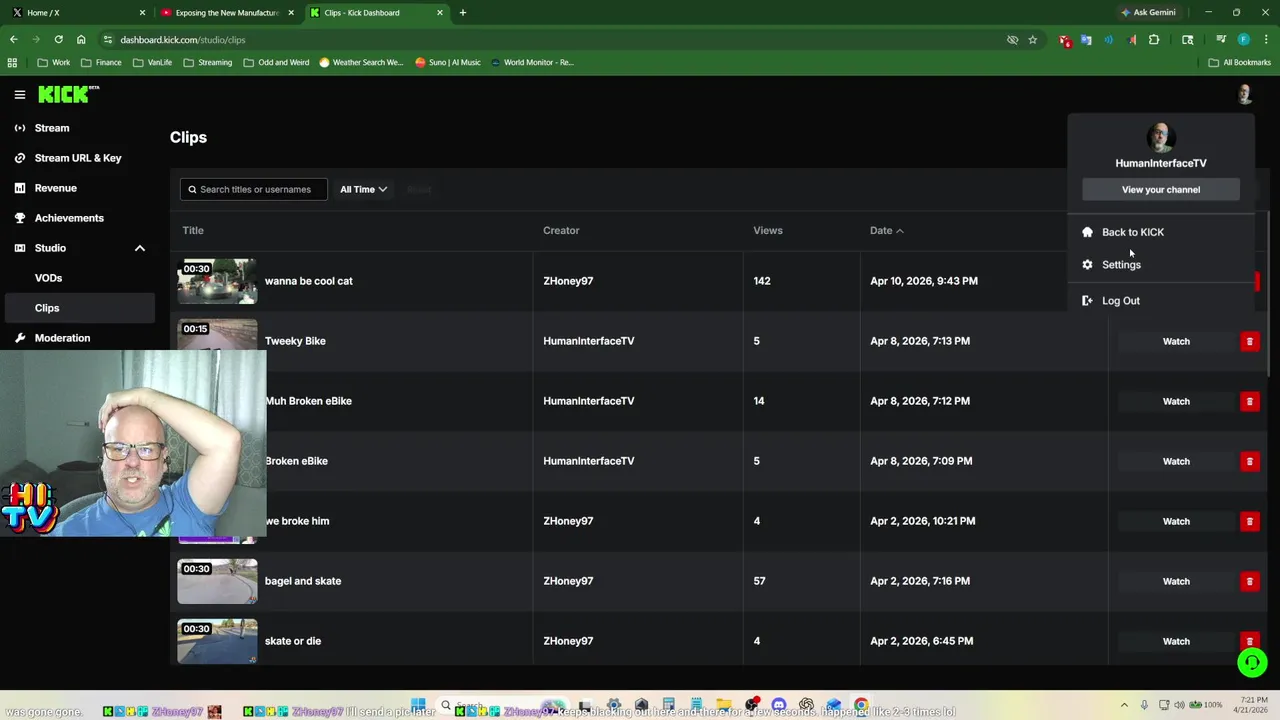Viewport: 1280px width, 720px height.
Task: Click the Moderation wrench icon
Action: [x=20, y=338]
